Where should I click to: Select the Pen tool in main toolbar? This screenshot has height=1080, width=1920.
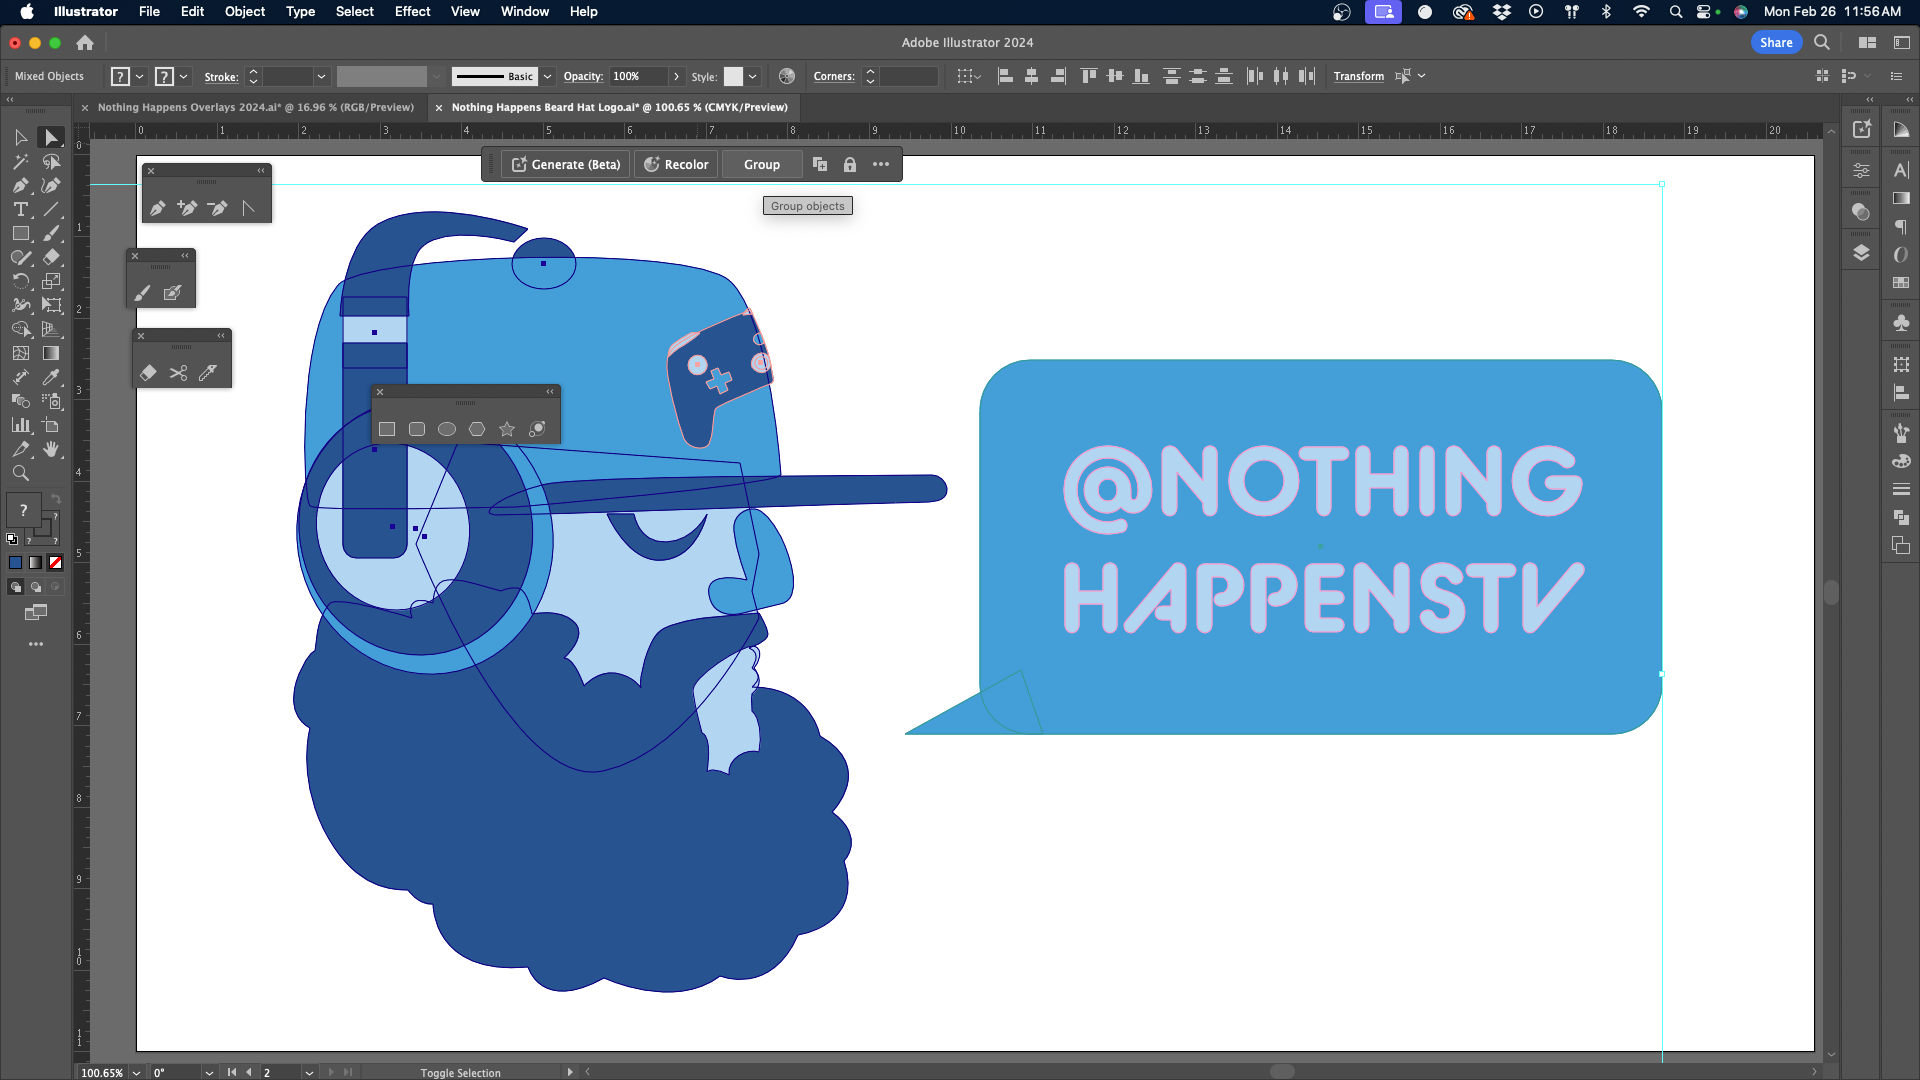pyautogui.click(x=20, y=185)
